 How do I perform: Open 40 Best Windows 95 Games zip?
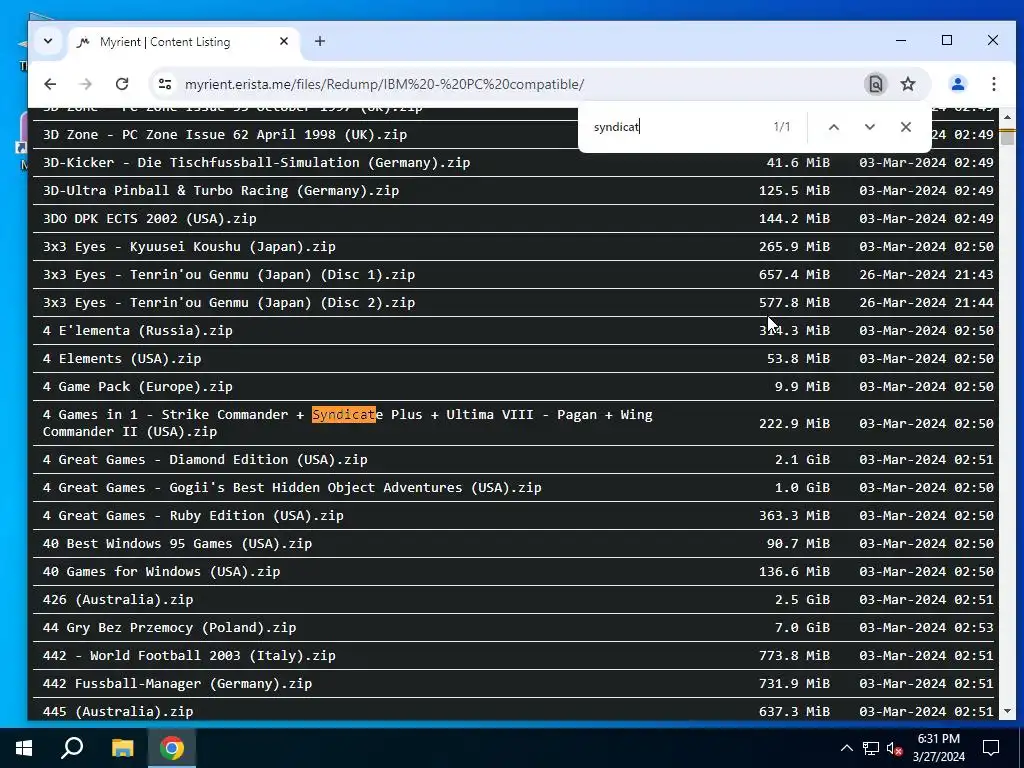(x=177, y=544)
